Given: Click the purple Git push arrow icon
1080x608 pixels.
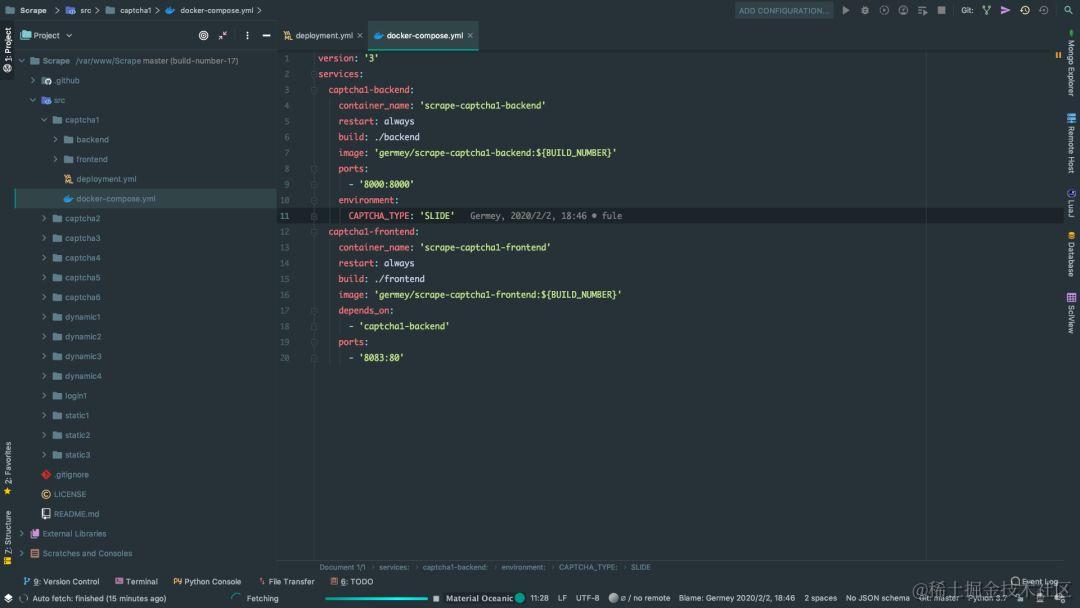Looking at the screenshot, I should click(1006, 10).
